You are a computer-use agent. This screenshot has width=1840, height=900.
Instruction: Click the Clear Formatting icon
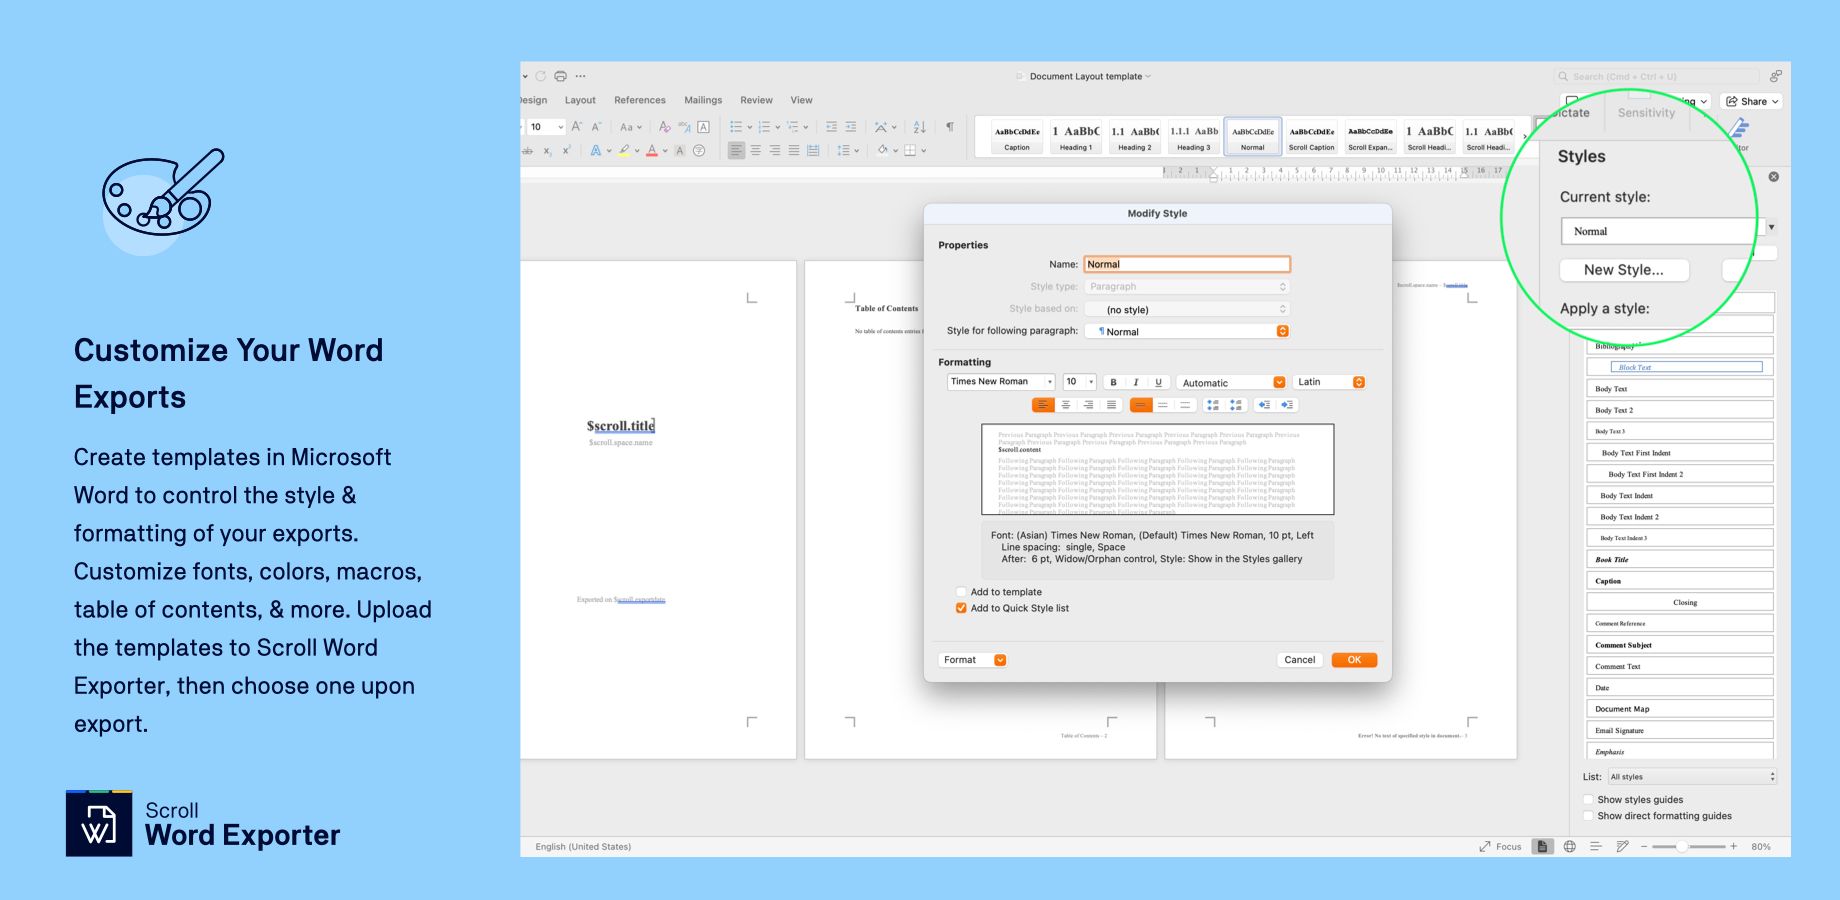665,127
